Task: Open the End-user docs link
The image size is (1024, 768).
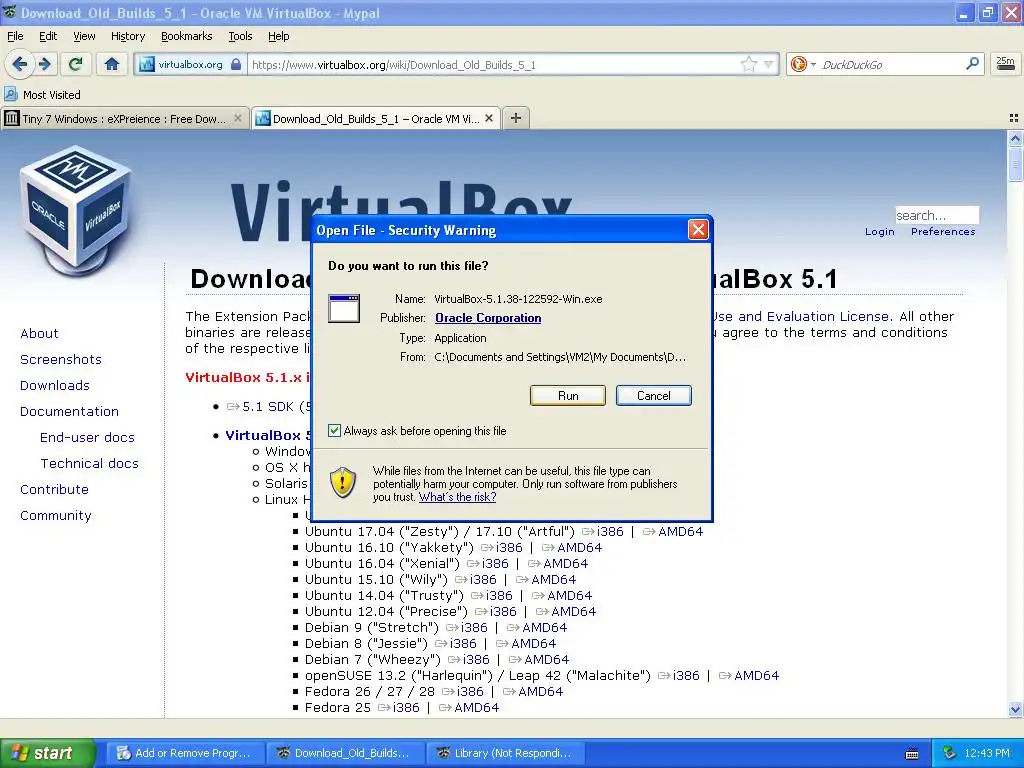Action: point(87,437)
